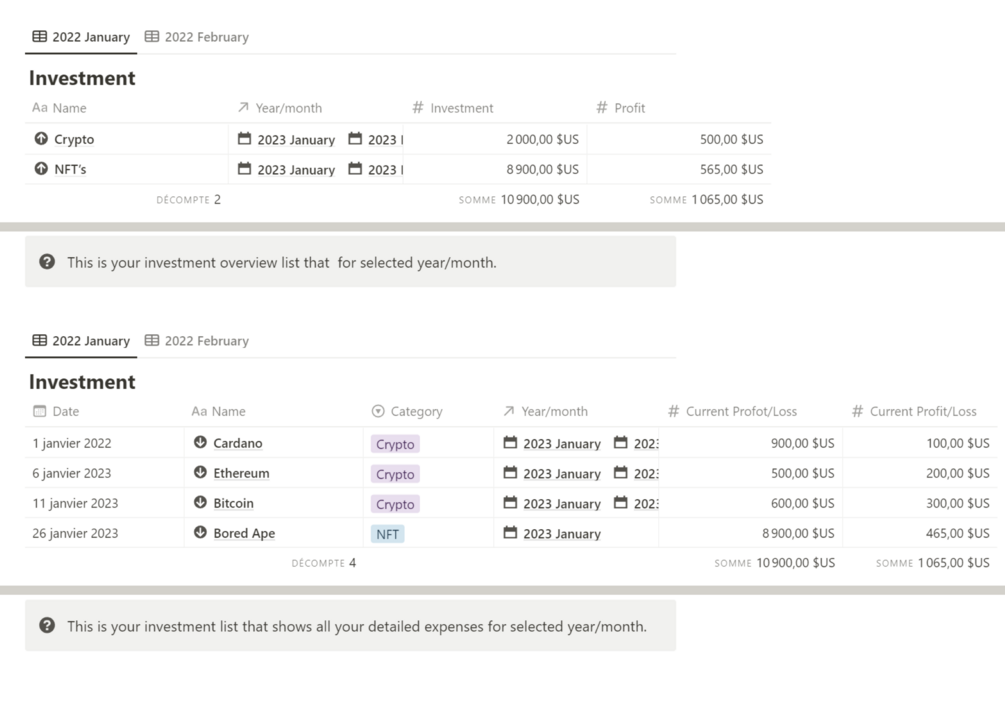Click the SOMME total 10 900,00 $US value
1005x726 pixels.
[x=540, y=199]
